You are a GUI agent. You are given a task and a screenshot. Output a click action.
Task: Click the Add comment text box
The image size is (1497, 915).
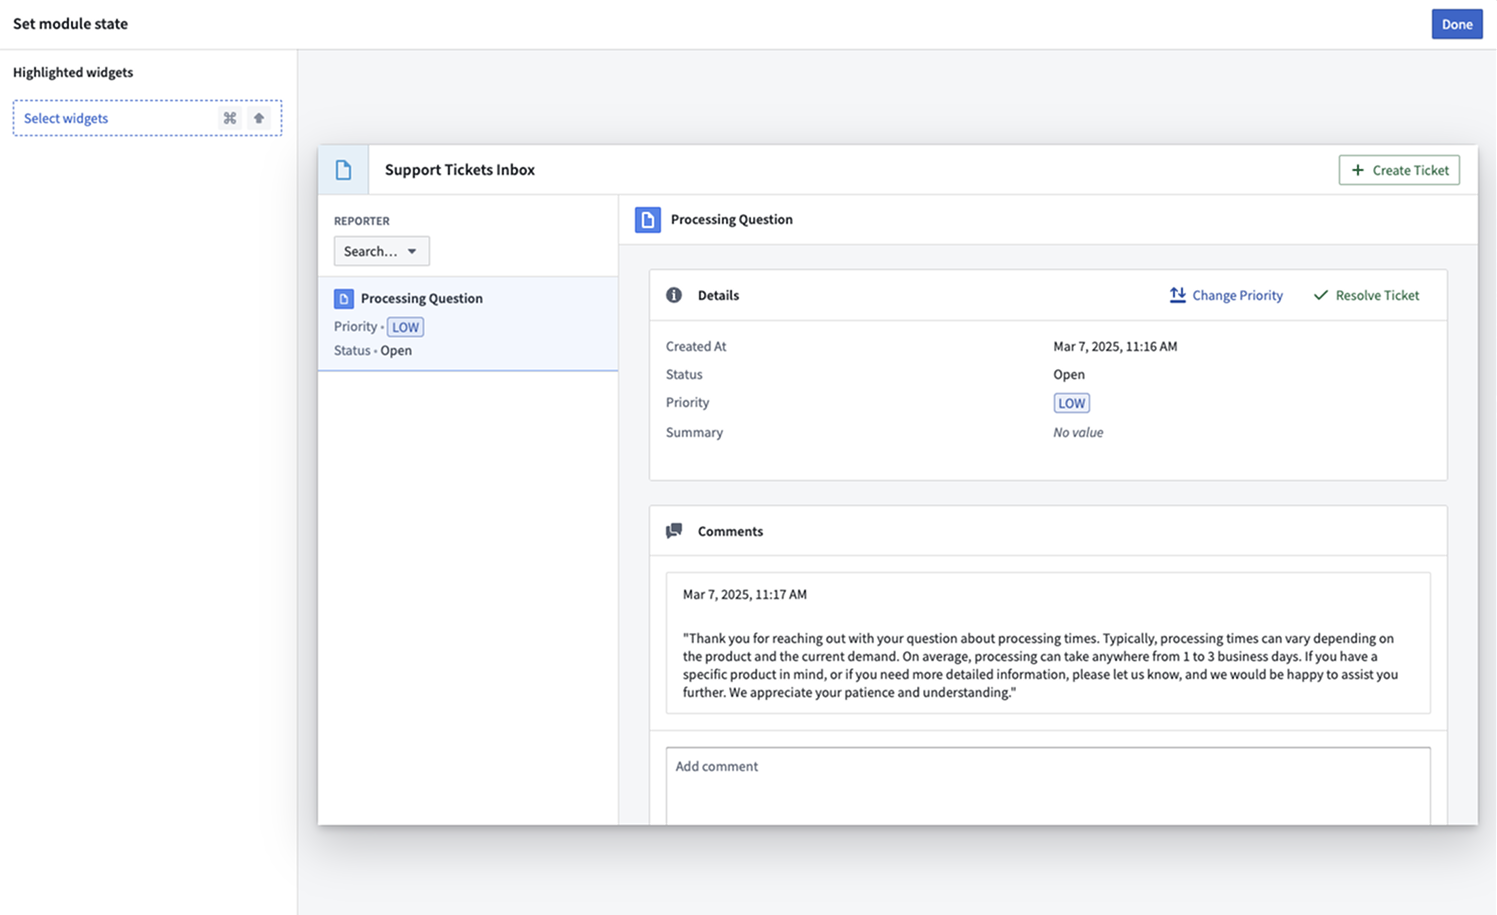(x=1048, y=786)
